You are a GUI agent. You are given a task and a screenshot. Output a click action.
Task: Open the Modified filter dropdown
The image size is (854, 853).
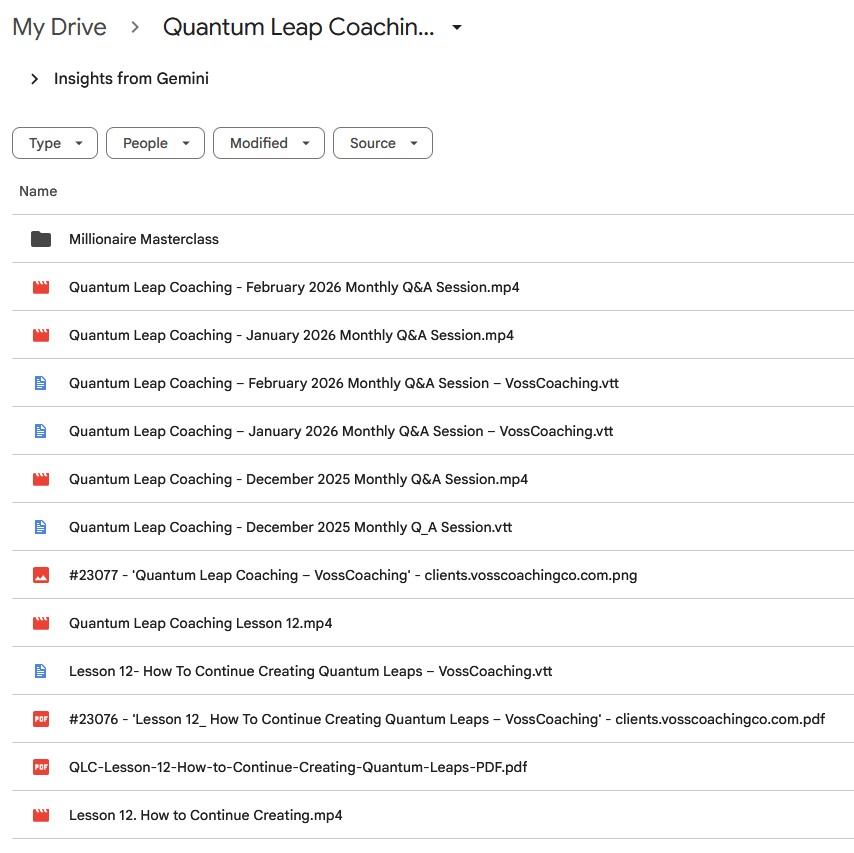point(268,143)
